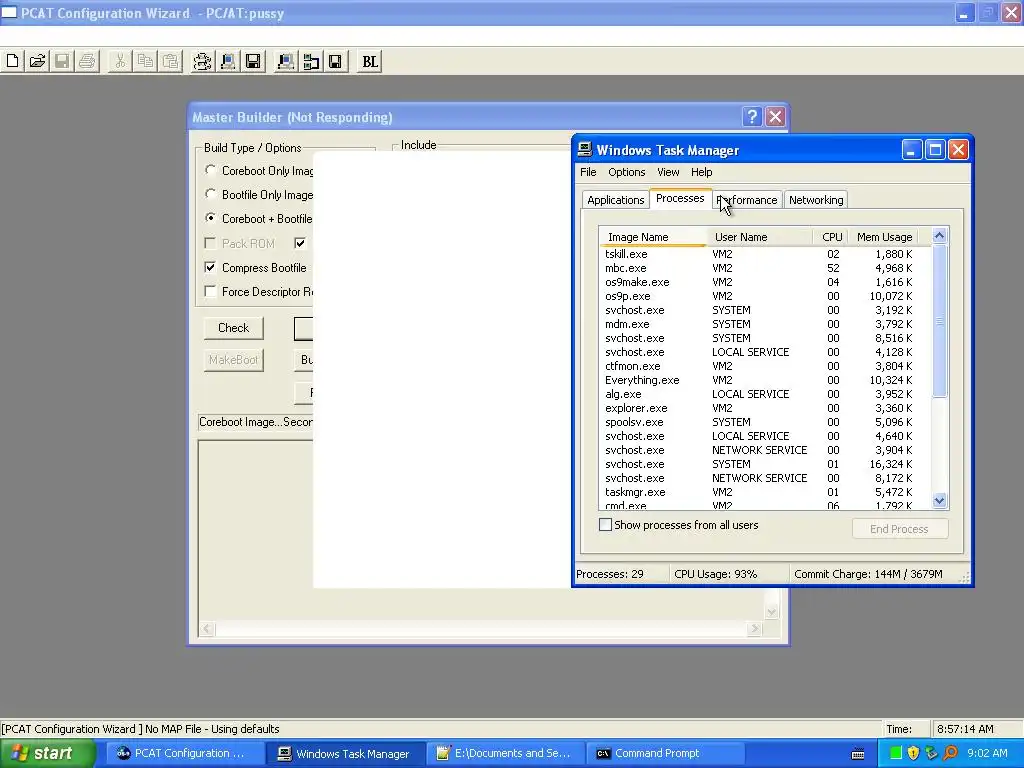Click the PCAT Configuration Wizard title bar icon
The height and width of the screenshot is (768, 1024).
(x=9, y=12)
